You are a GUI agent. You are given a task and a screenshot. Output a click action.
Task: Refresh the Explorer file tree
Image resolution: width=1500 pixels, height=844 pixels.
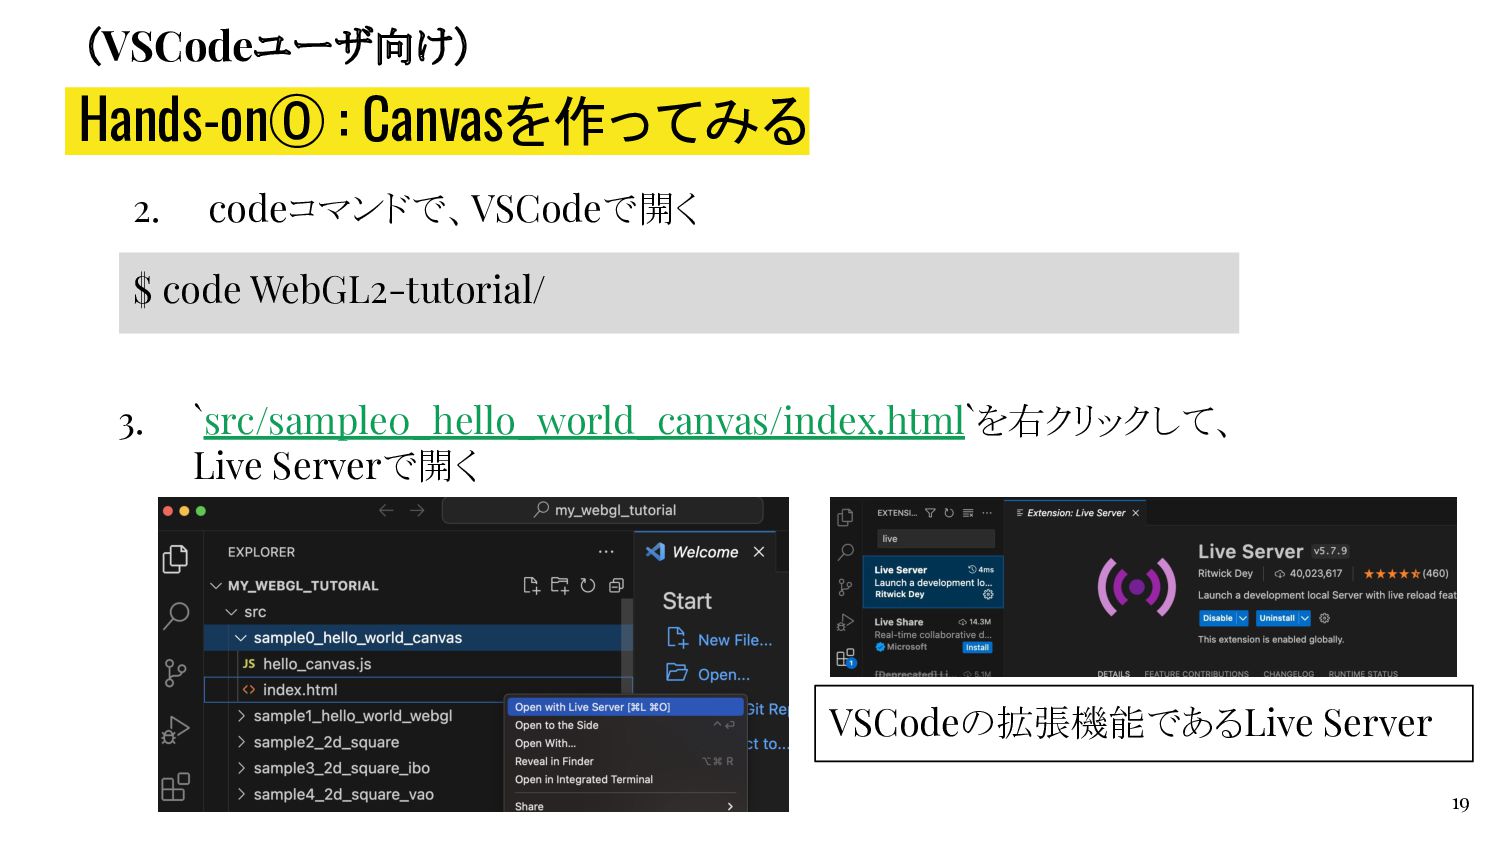coord(588,585)
